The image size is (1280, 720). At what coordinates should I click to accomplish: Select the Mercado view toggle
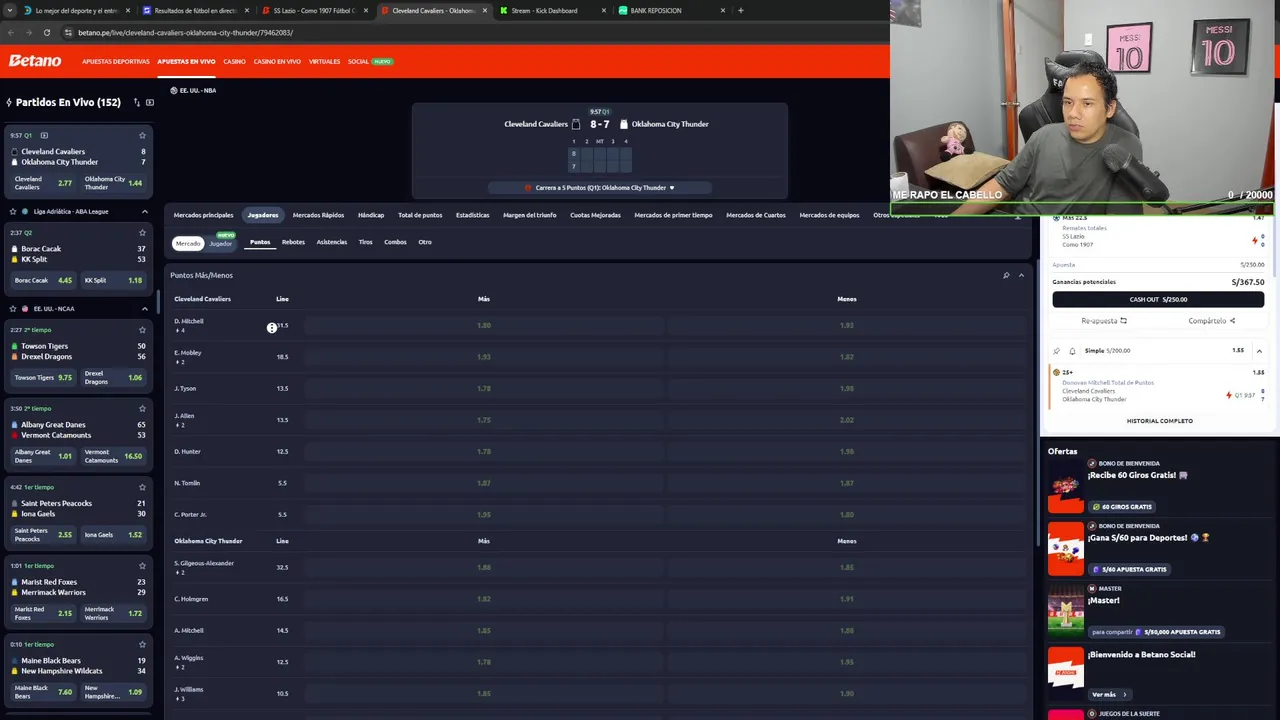188,243
